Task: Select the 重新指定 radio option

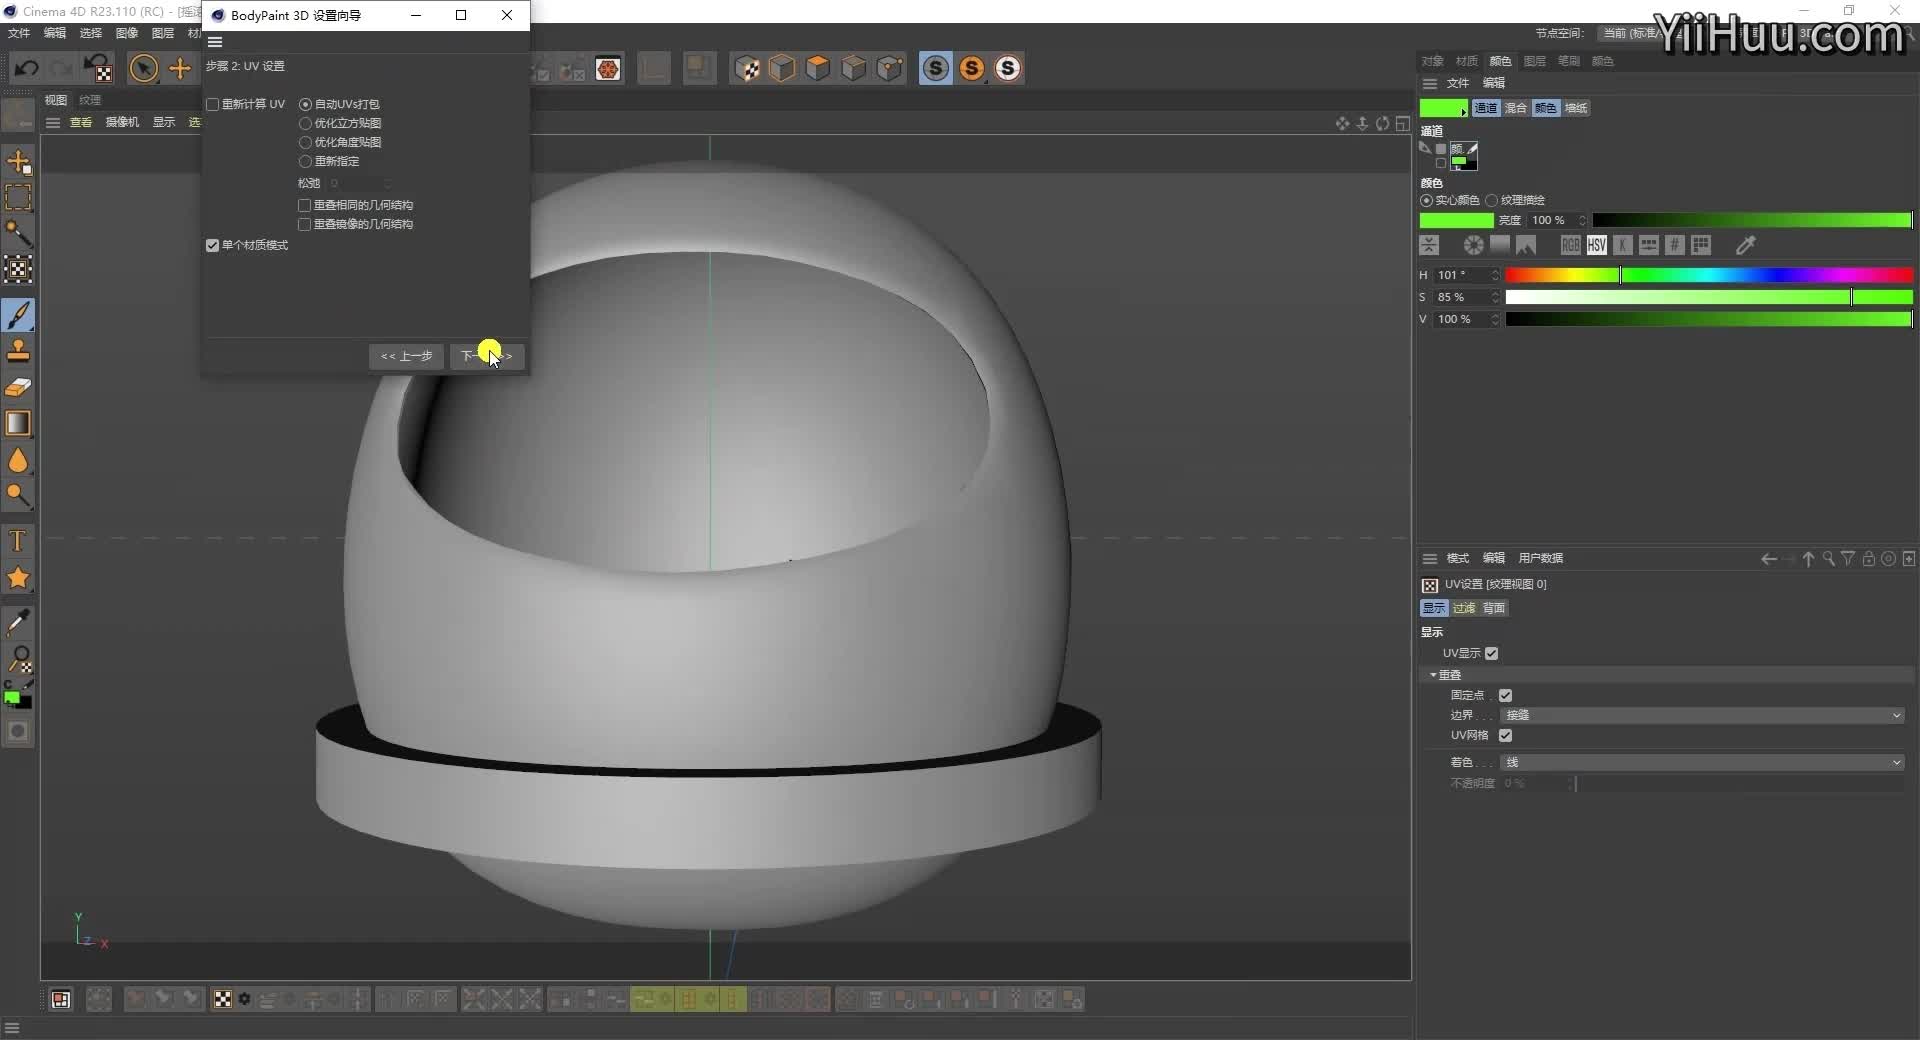Action: click(305, 161)
